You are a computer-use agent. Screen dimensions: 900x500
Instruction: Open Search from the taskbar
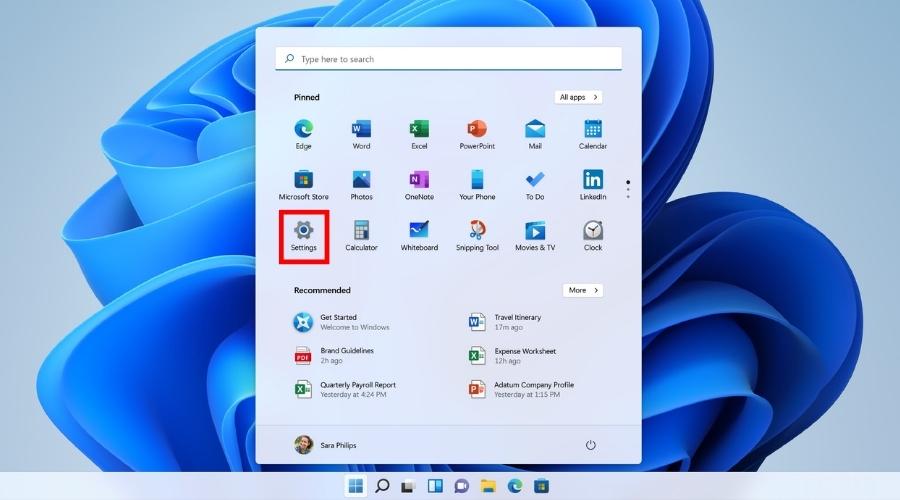point(382,486)
